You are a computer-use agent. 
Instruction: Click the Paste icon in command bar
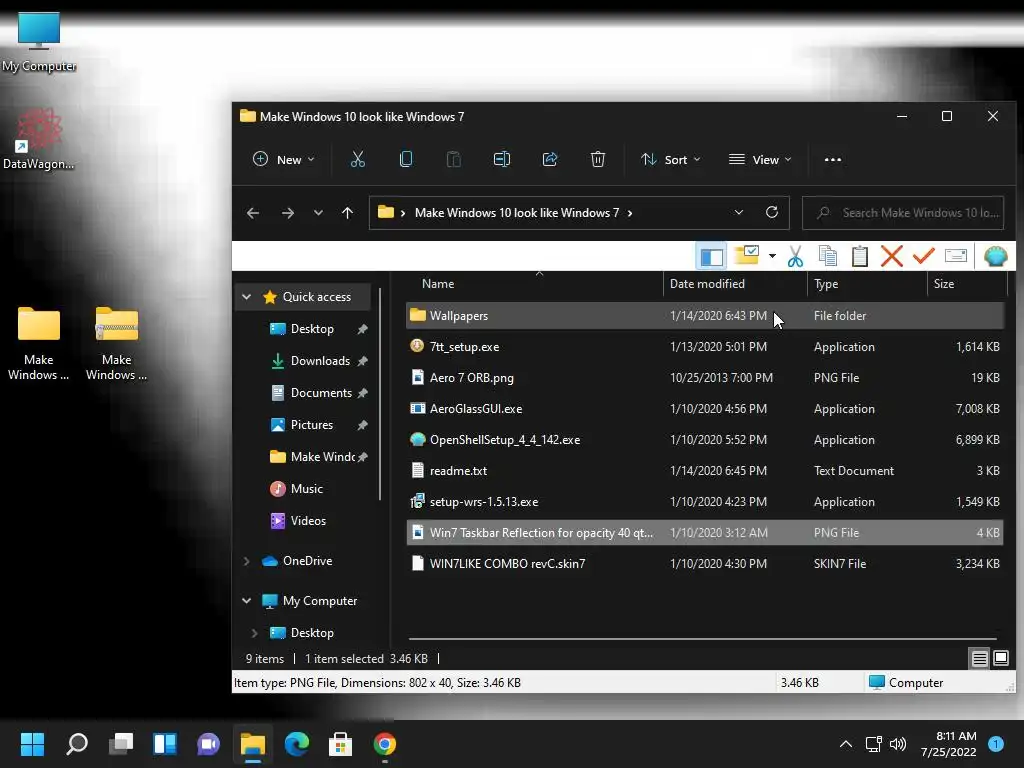[x=453, y=159]
